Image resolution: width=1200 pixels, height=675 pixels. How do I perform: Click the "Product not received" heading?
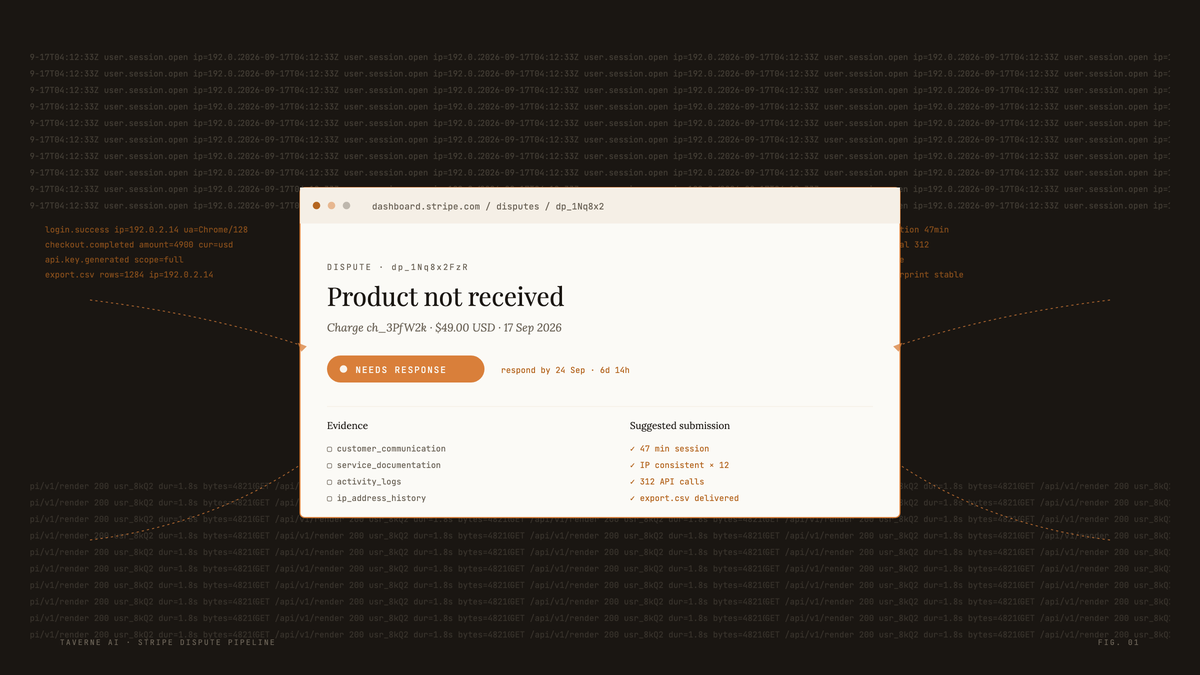pyautogui.click(x=445, y=297)
